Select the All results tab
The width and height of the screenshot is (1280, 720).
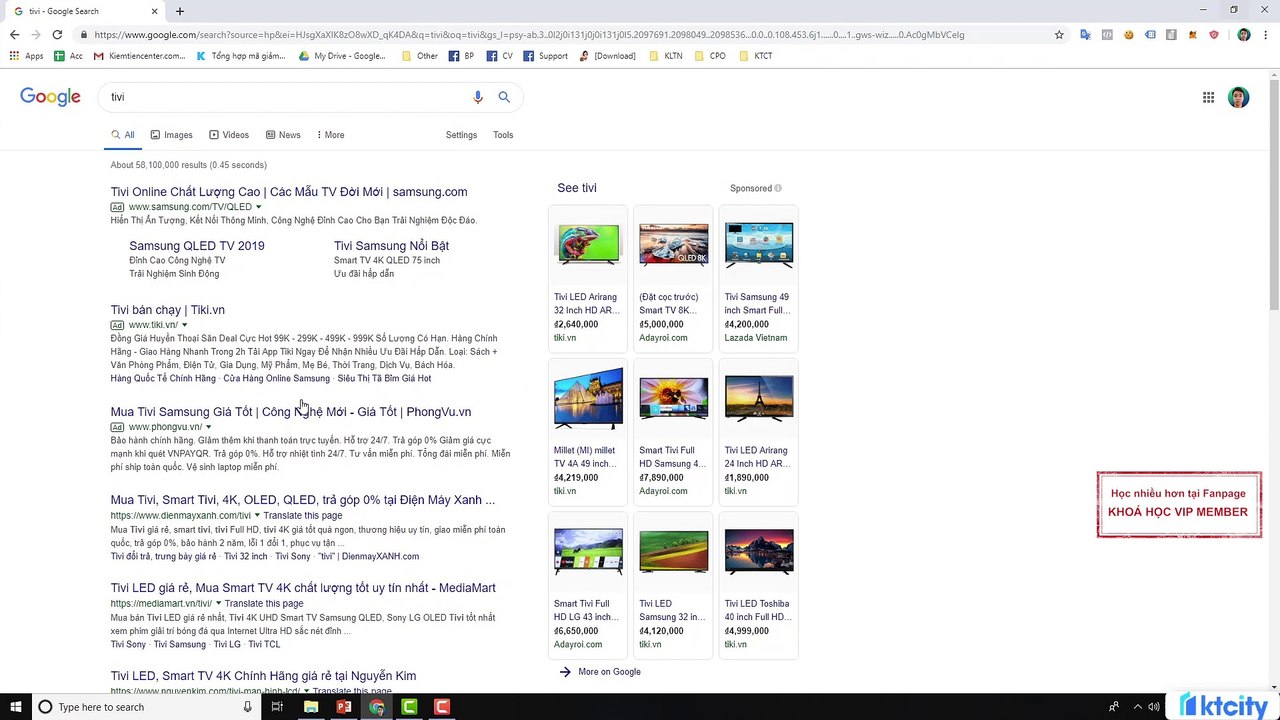pyautogui.click(x=123, y=135)
